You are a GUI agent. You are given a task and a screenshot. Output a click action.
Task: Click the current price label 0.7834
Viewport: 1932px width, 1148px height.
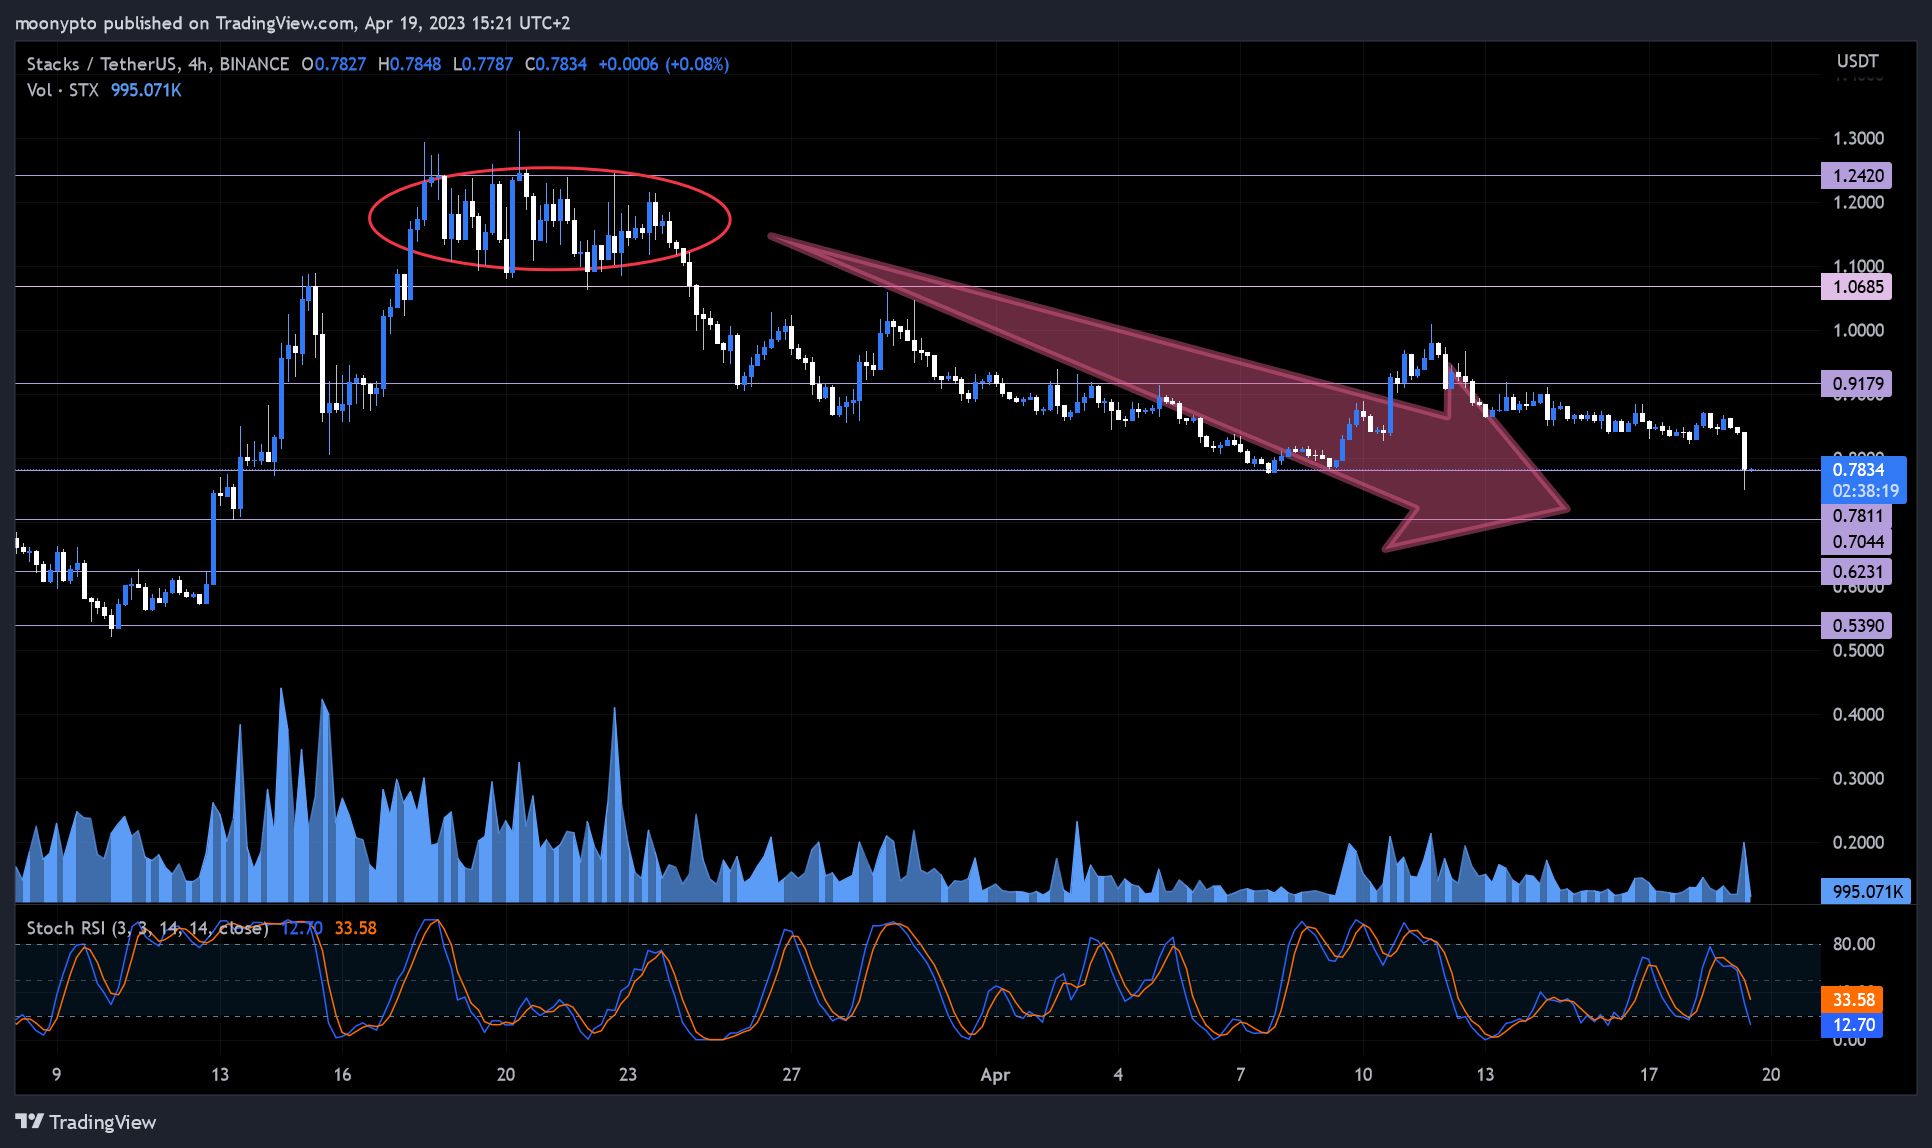1858,470
